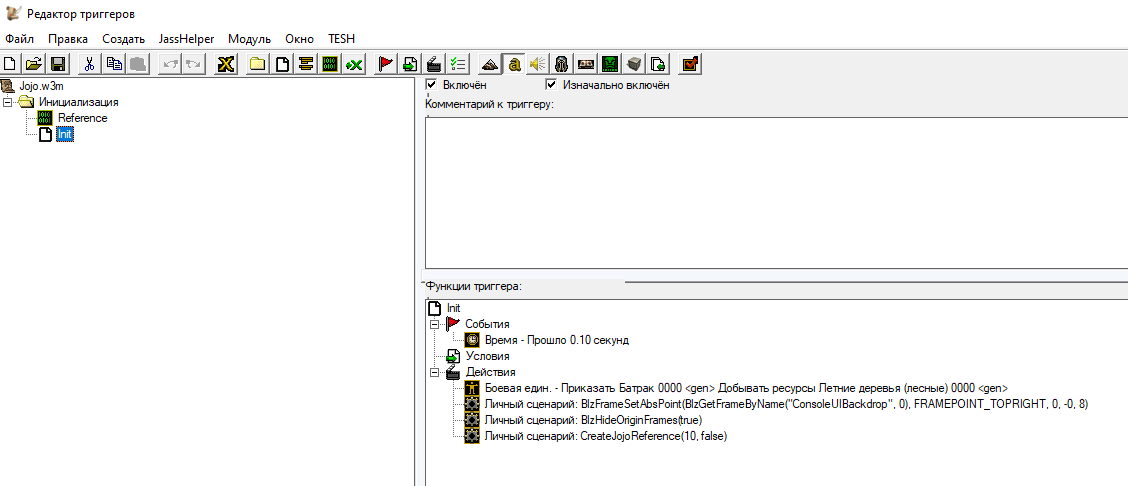
Task: Click the Cut scissors icon
Action: tap(89, 64)
